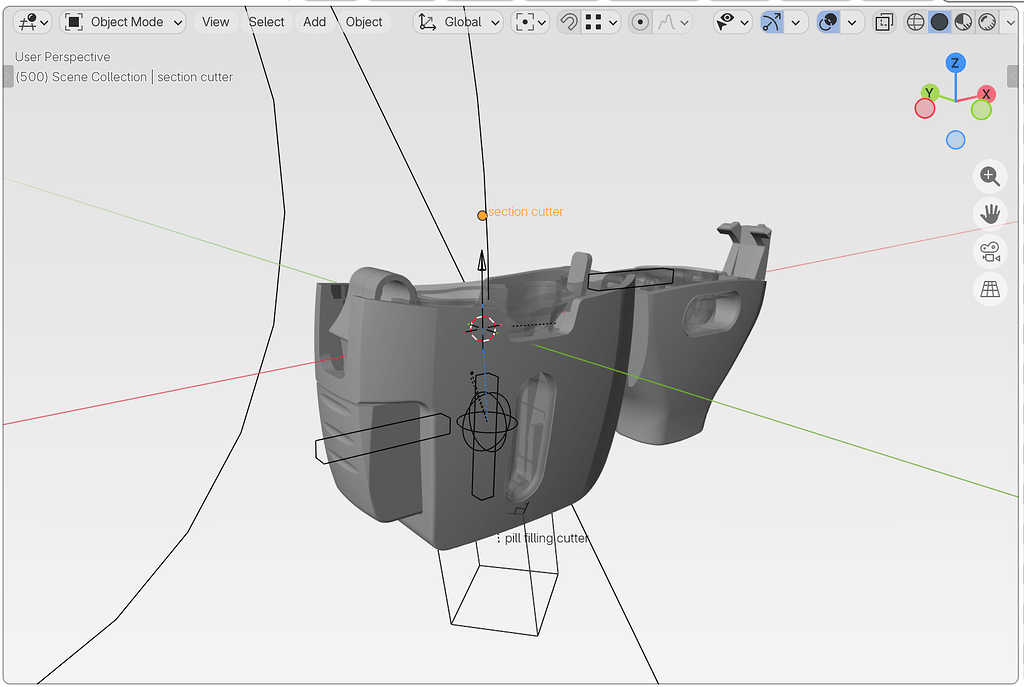Click the orange section cutter origin point
The image size is (1024, 687).
482,215
